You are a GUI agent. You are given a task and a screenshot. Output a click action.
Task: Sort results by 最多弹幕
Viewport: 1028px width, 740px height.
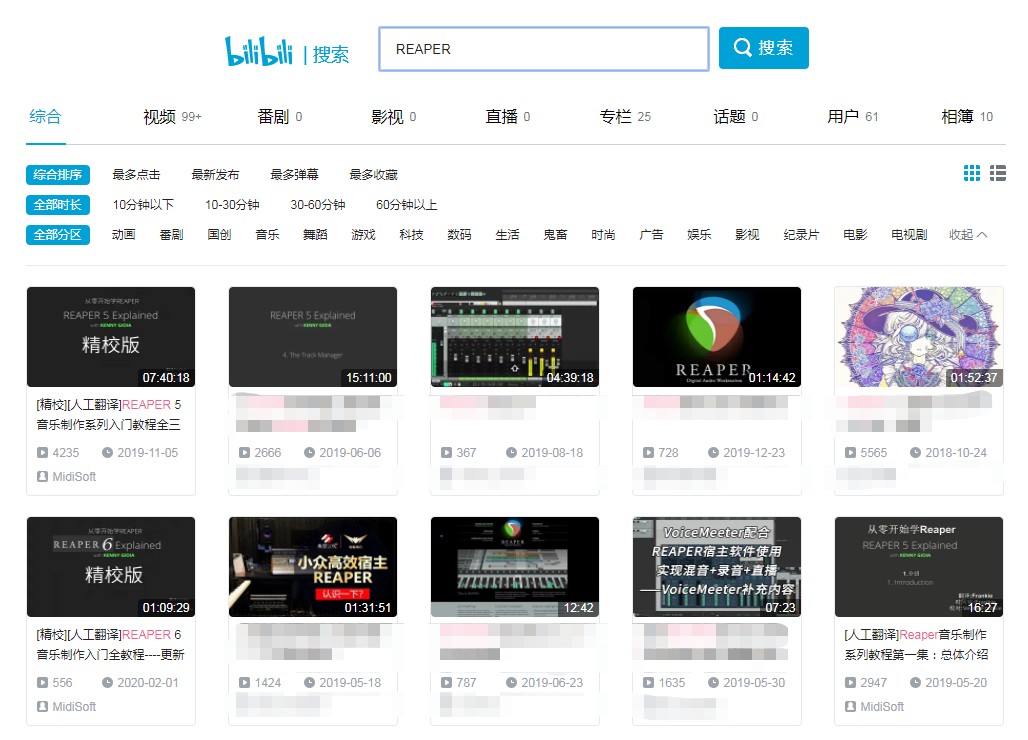click(294, 175)
